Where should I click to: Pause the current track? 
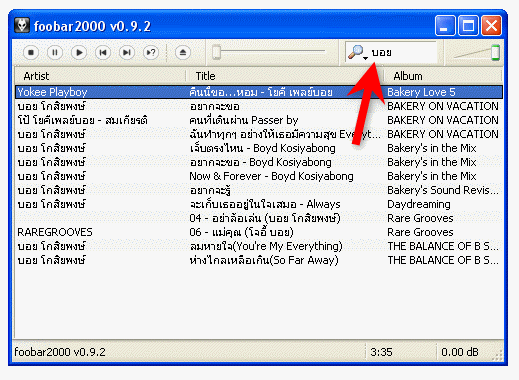click(55, 53)
